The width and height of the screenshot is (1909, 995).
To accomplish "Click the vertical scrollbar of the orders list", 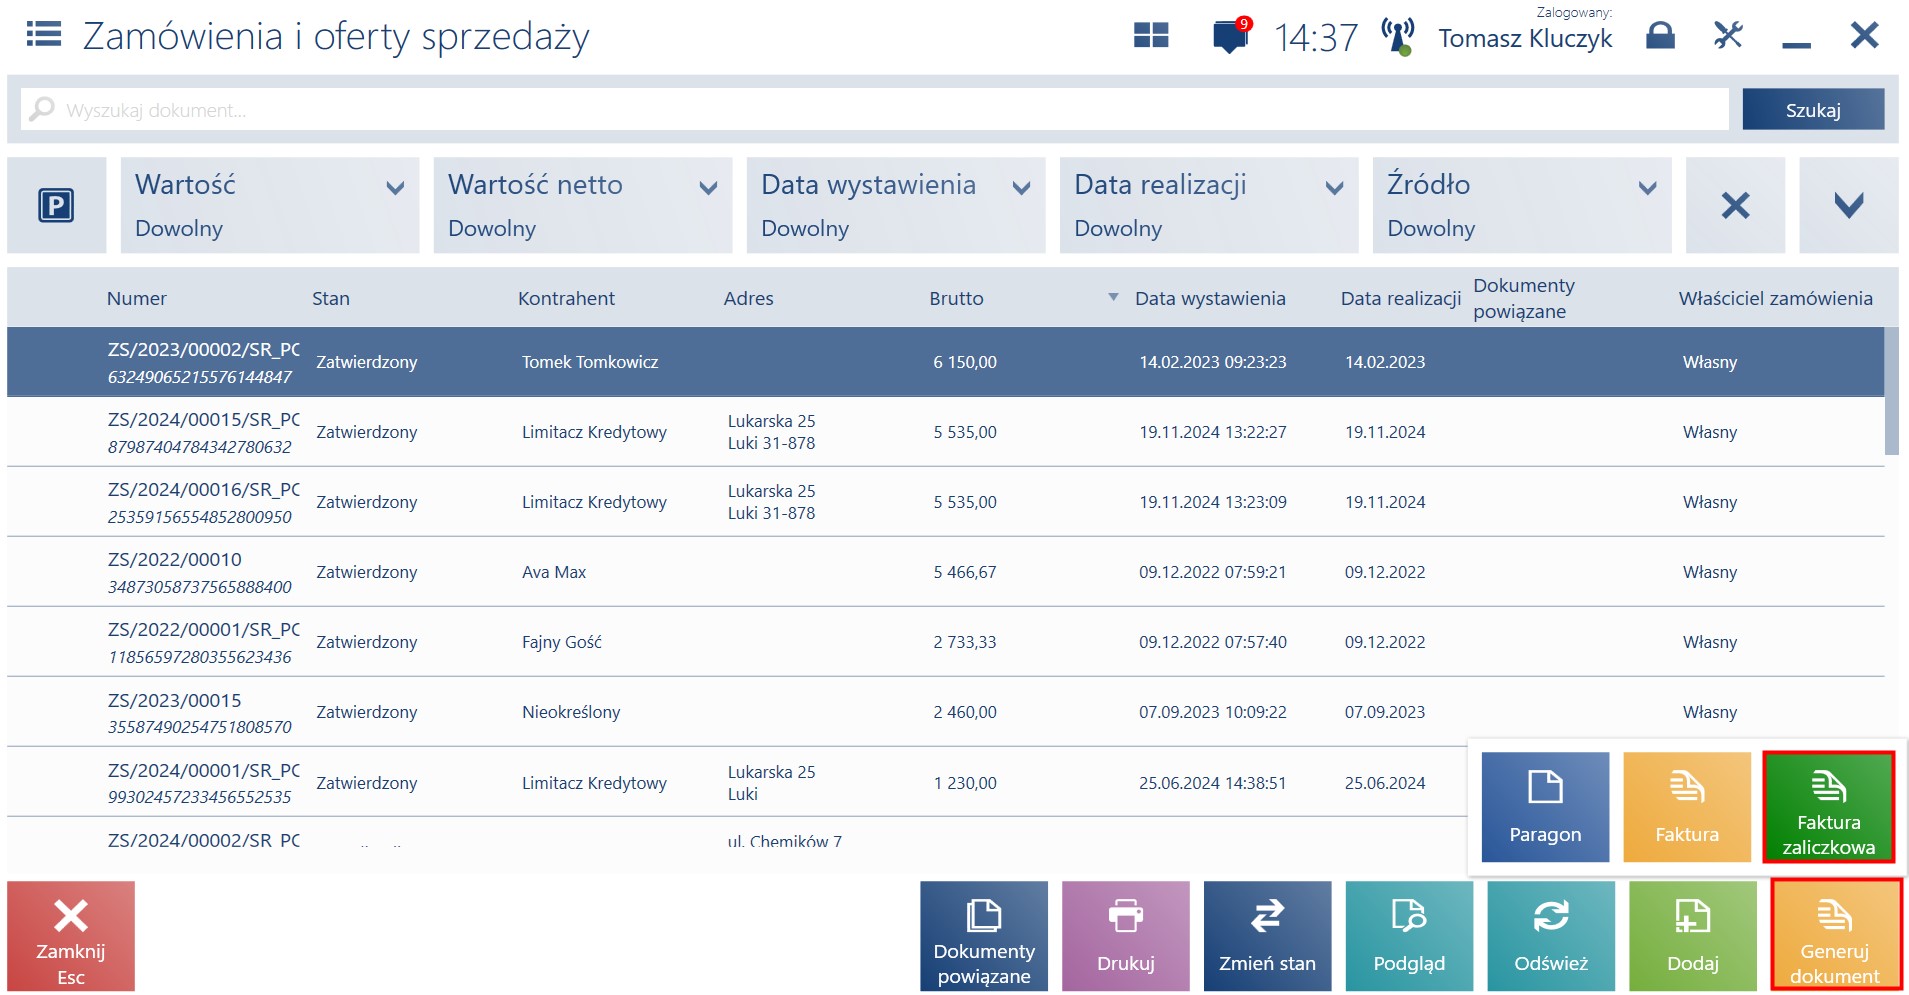I will [1891, 391].
